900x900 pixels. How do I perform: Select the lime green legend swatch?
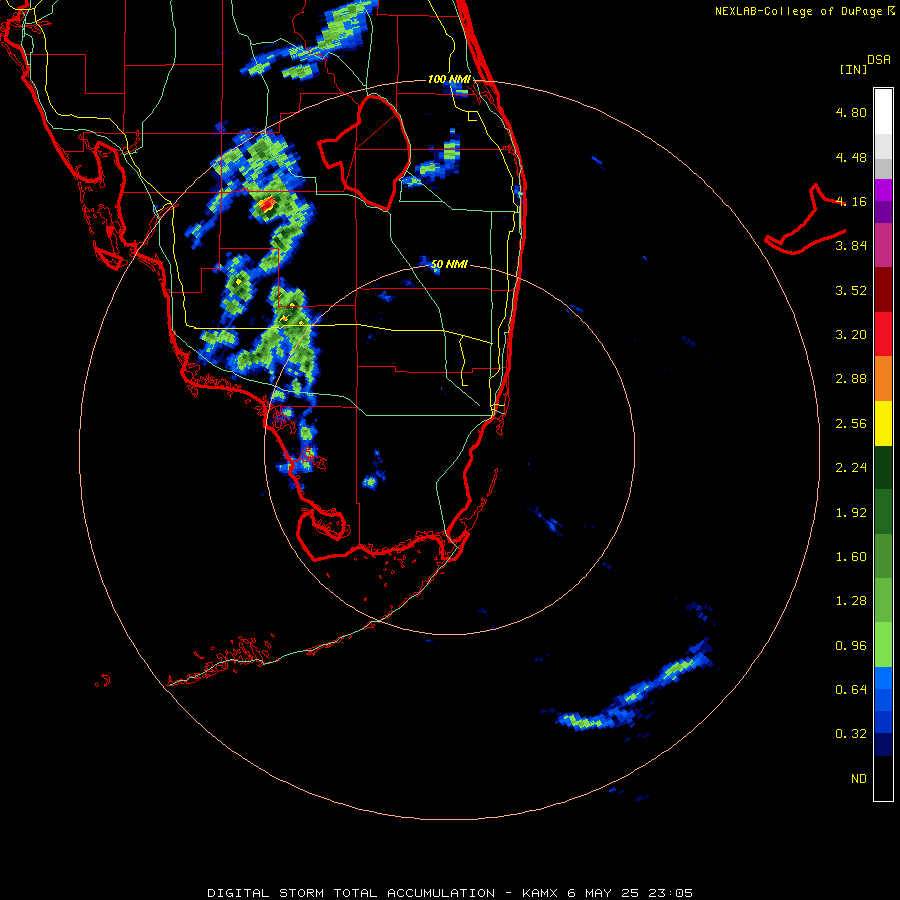883,645
